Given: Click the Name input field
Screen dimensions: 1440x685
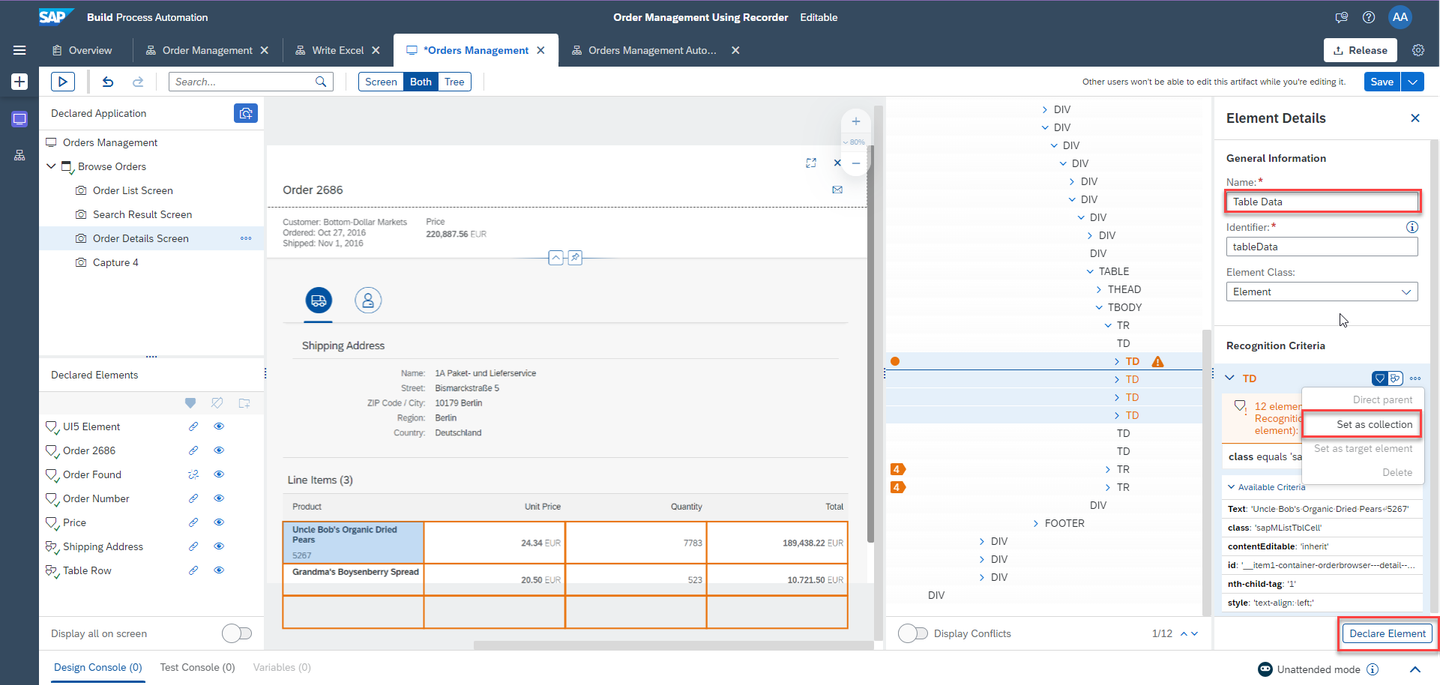Looking at the screenshot, I should coord(1322,201).
